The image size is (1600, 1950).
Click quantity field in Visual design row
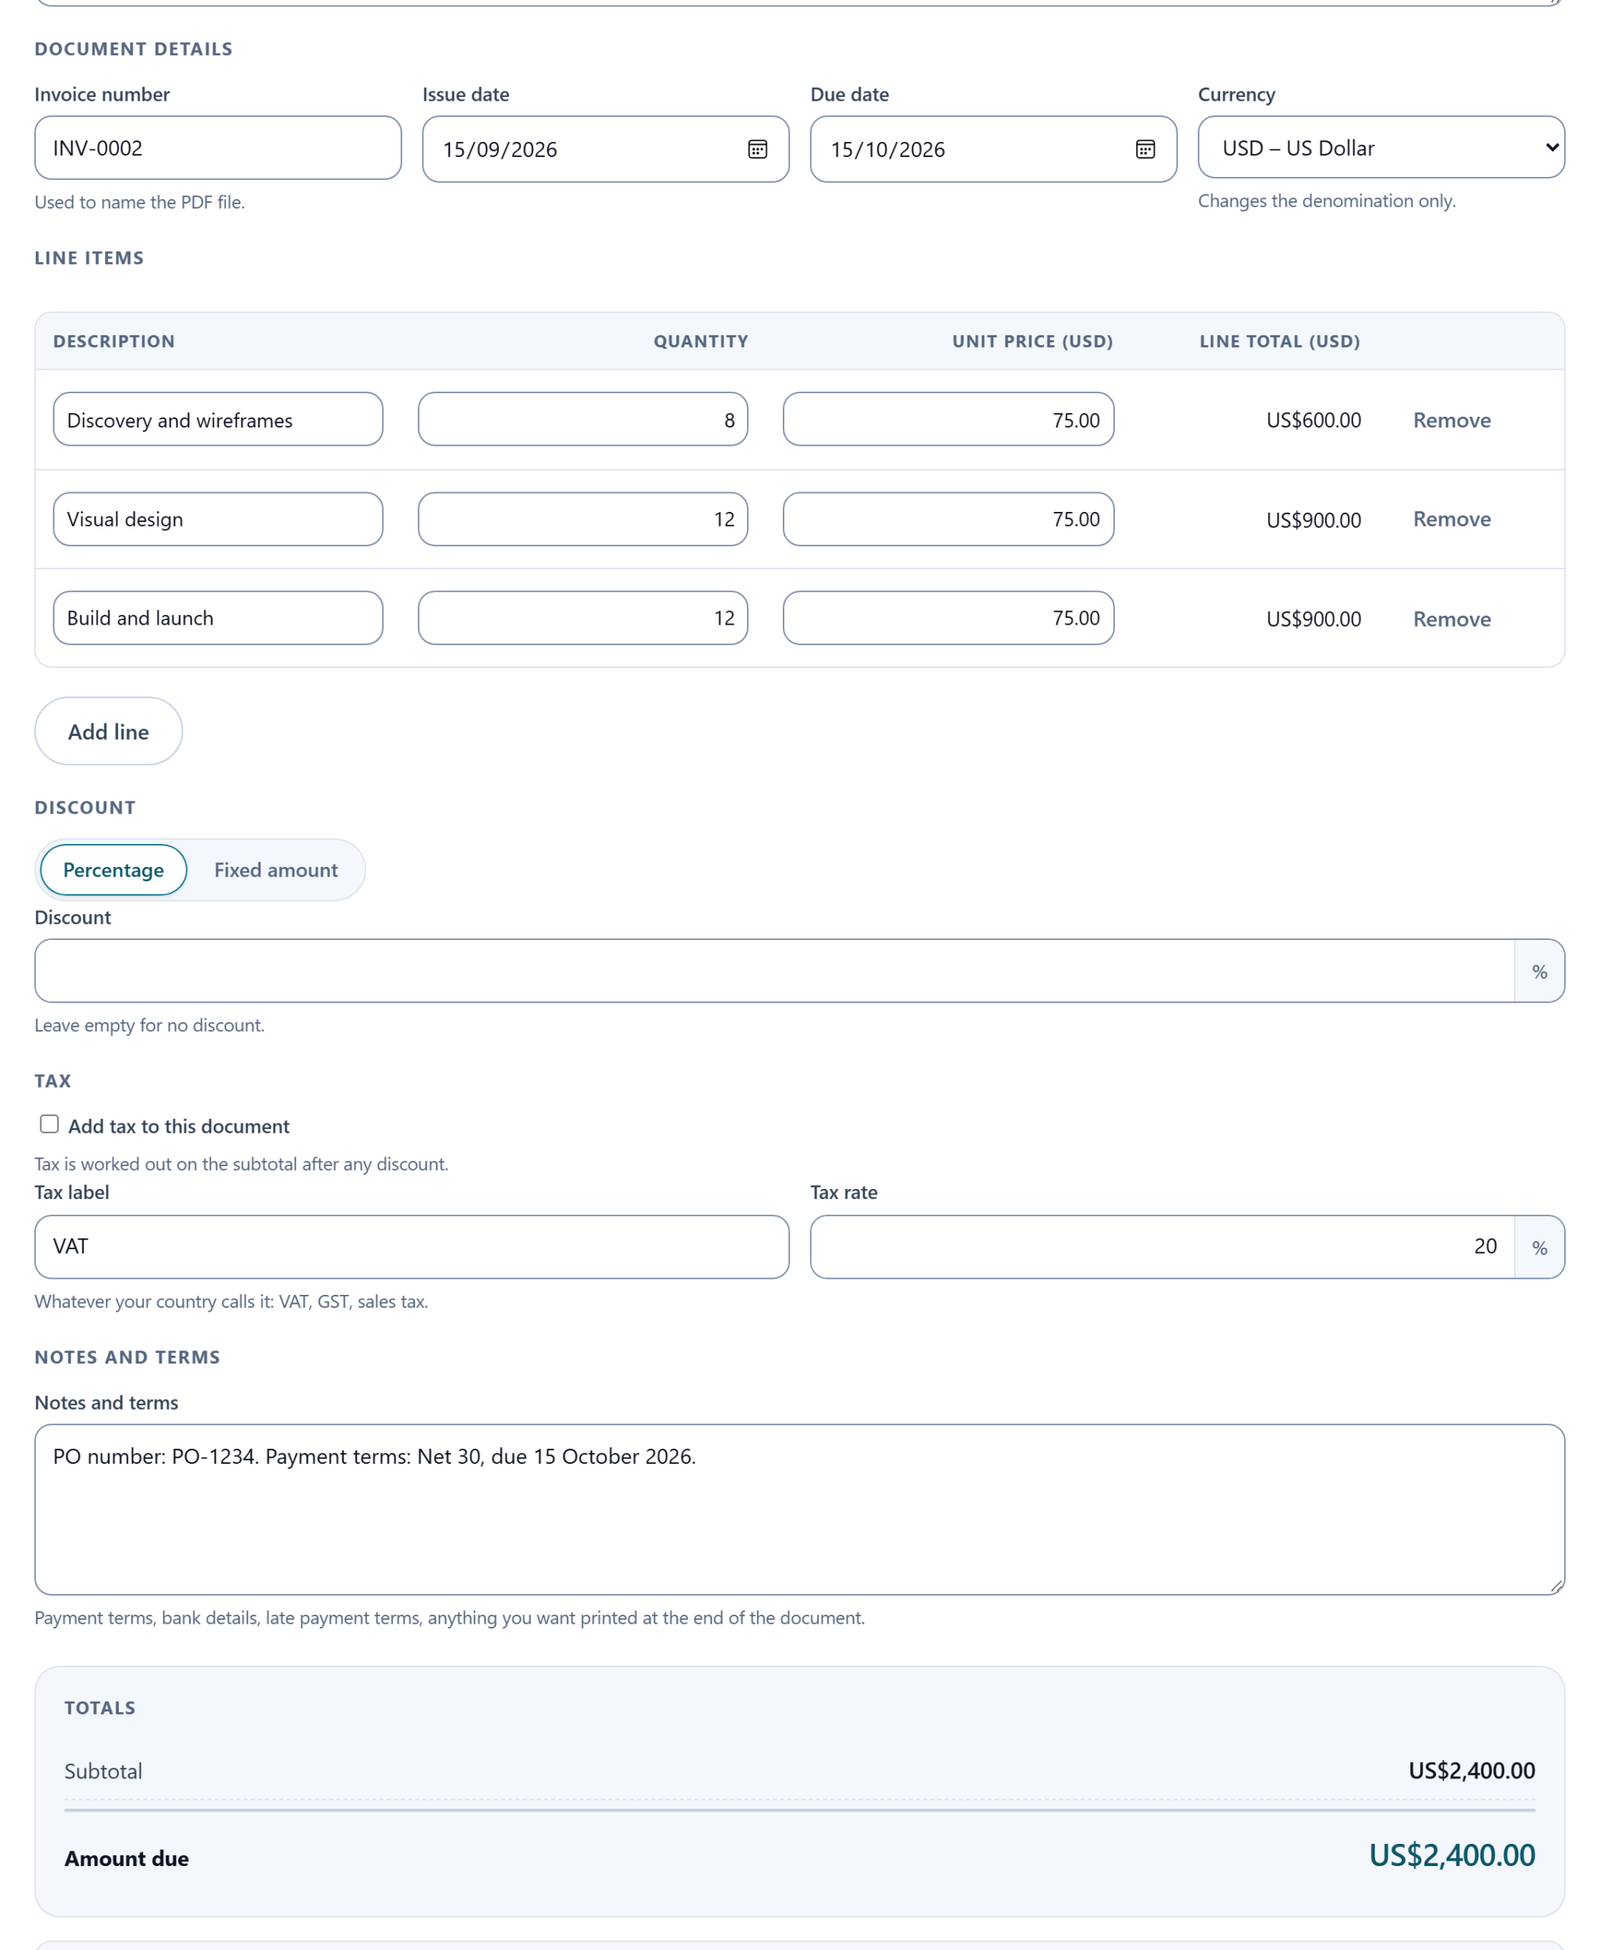coord(583,519)
